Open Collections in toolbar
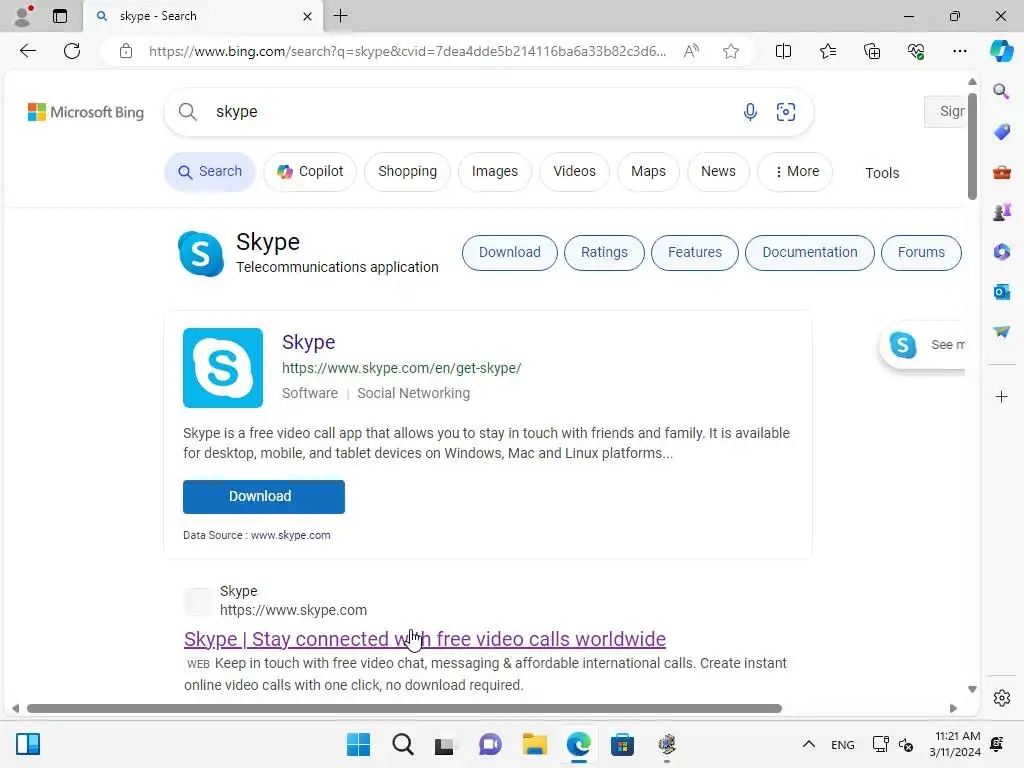This screenshot has width=1024, height=768. pyautogui.click(x=872, y=51)
